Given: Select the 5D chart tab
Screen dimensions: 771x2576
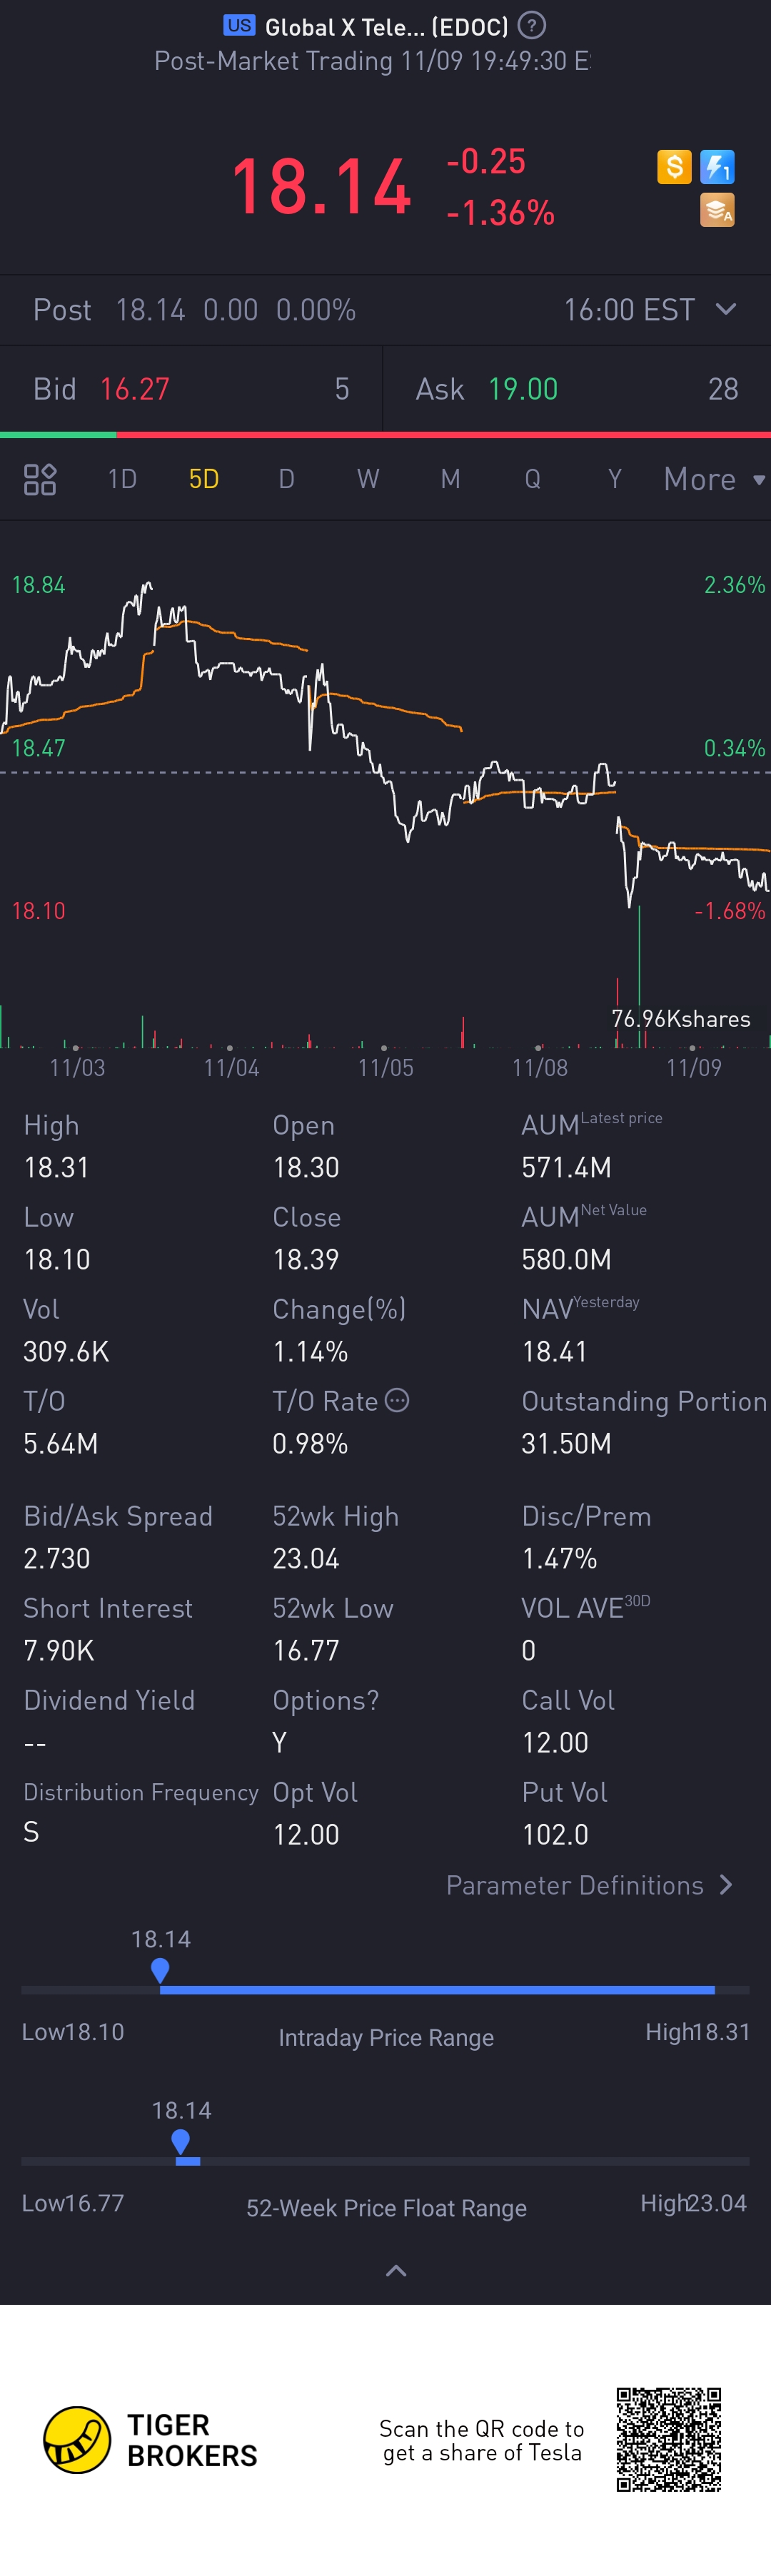Looking at the screenshot, I should coord(204,479).
